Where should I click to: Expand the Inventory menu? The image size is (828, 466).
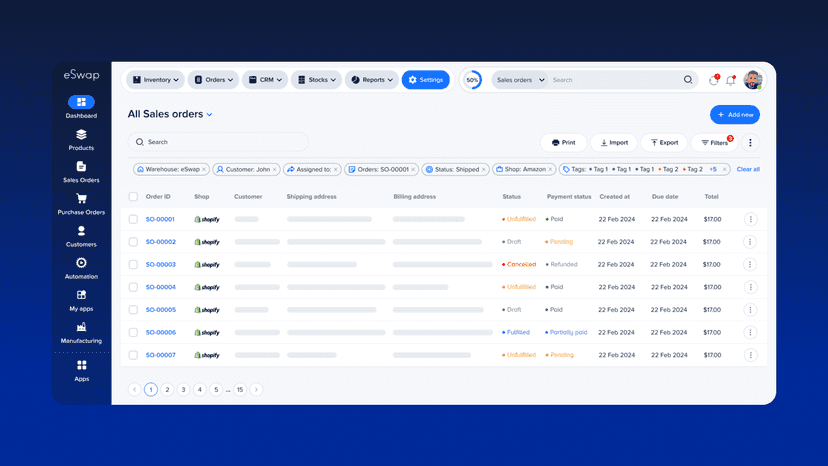point(155,80)
